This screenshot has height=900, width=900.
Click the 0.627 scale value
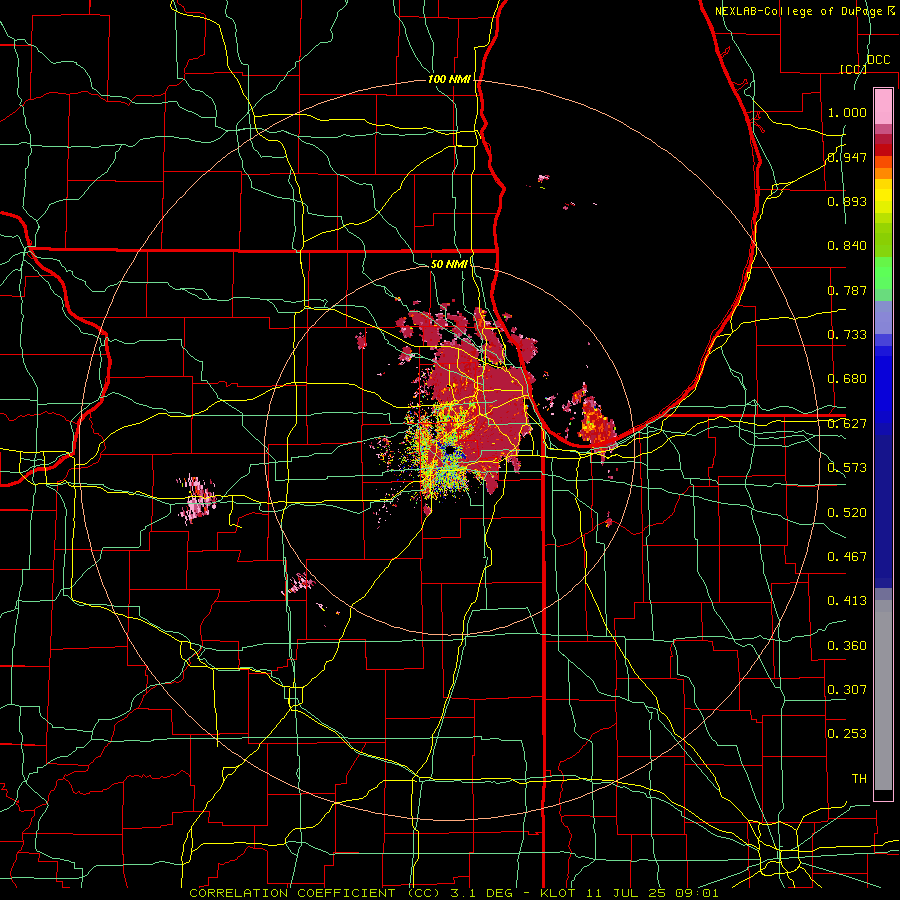847,424
